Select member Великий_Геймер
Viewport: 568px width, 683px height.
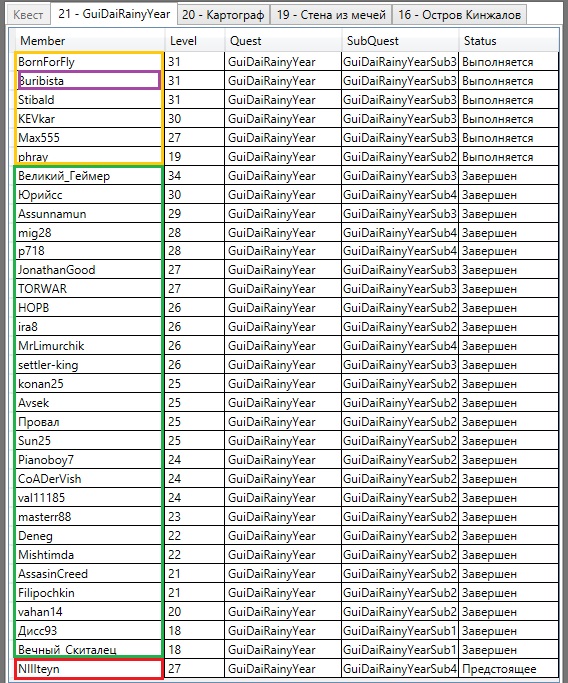click(89, 176)
